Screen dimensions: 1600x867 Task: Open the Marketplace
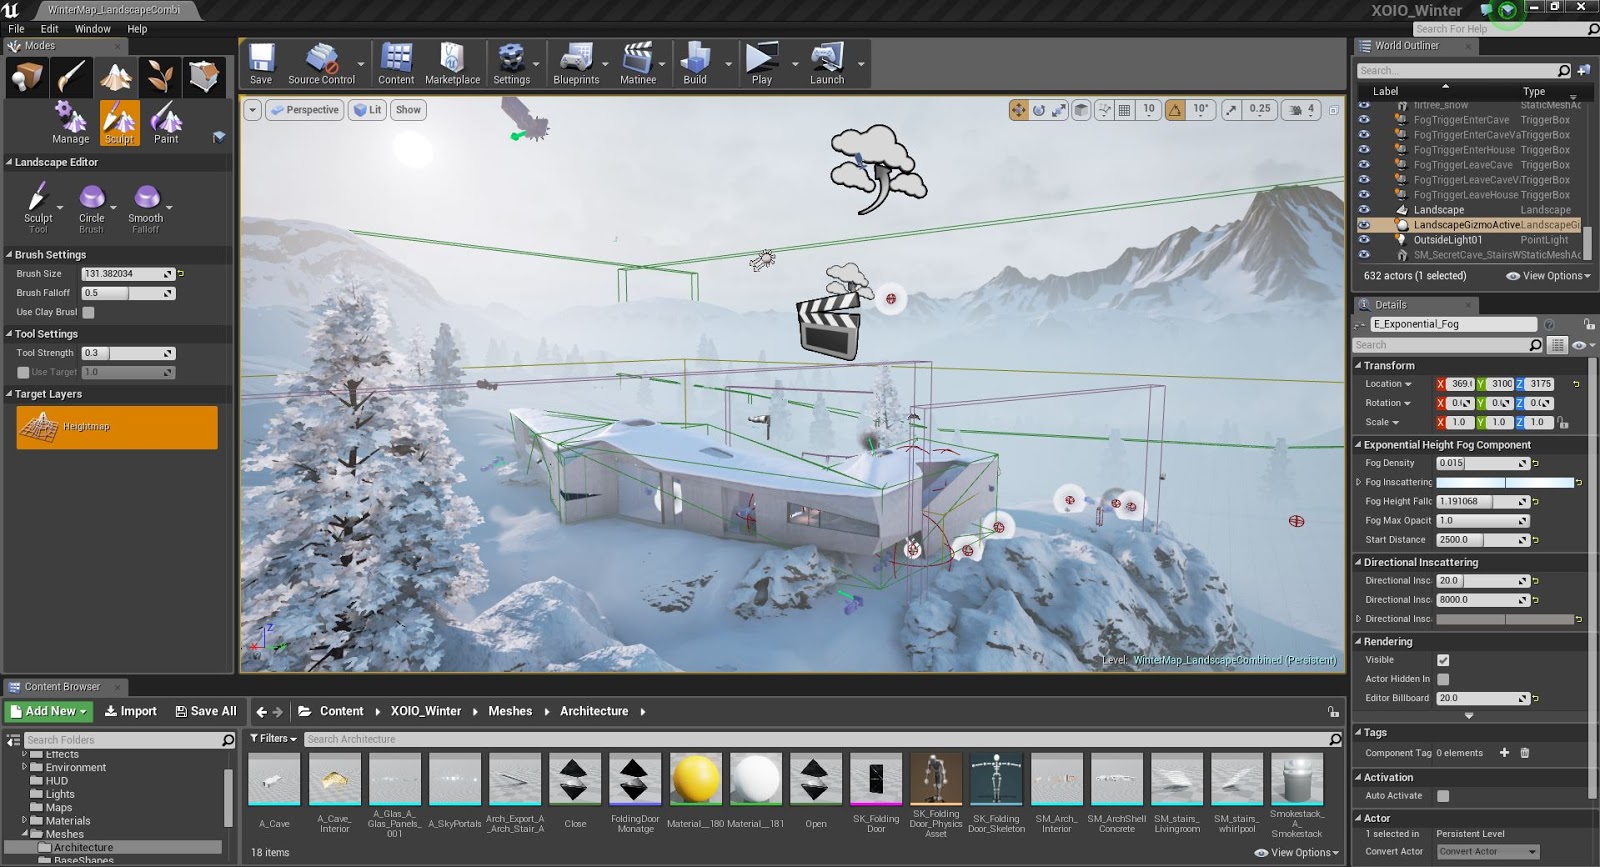[x=452, y=64]
